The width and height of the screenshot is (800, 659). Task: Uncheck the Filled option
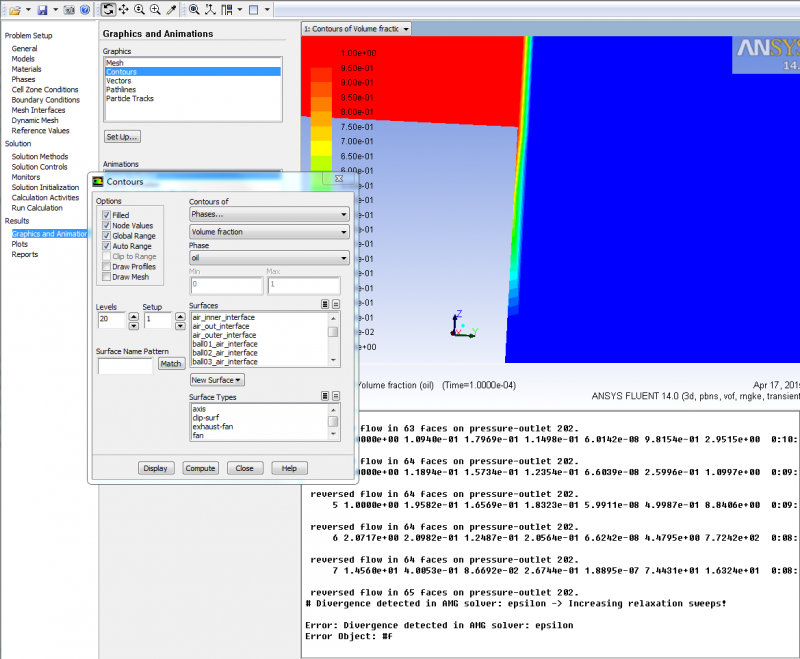tap(105, 215)
